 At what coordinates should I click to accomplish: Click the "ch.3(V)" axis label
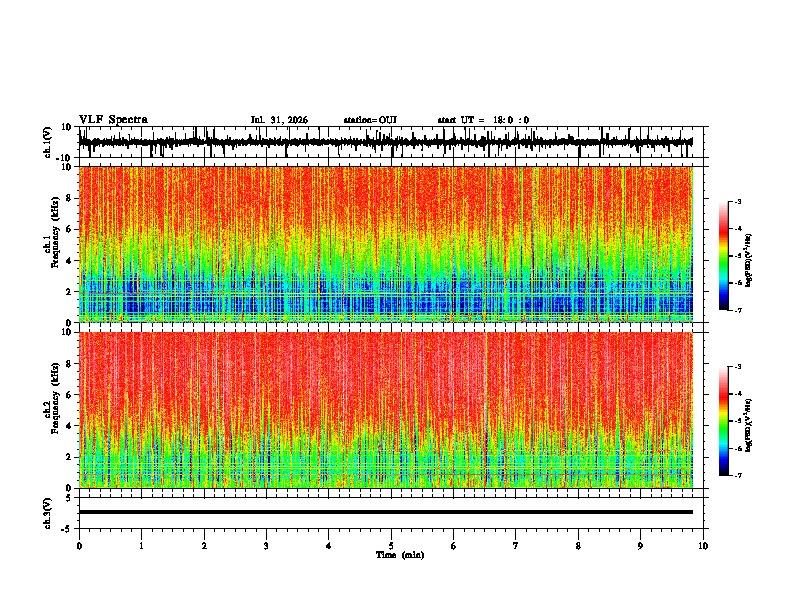coord(48,514)
